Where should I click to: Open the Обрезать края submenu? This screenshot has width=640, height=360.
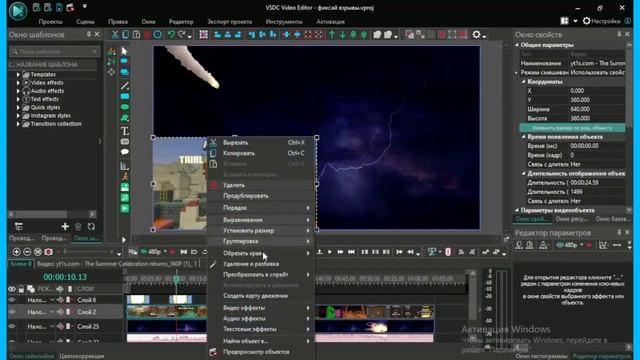[261, 253]
